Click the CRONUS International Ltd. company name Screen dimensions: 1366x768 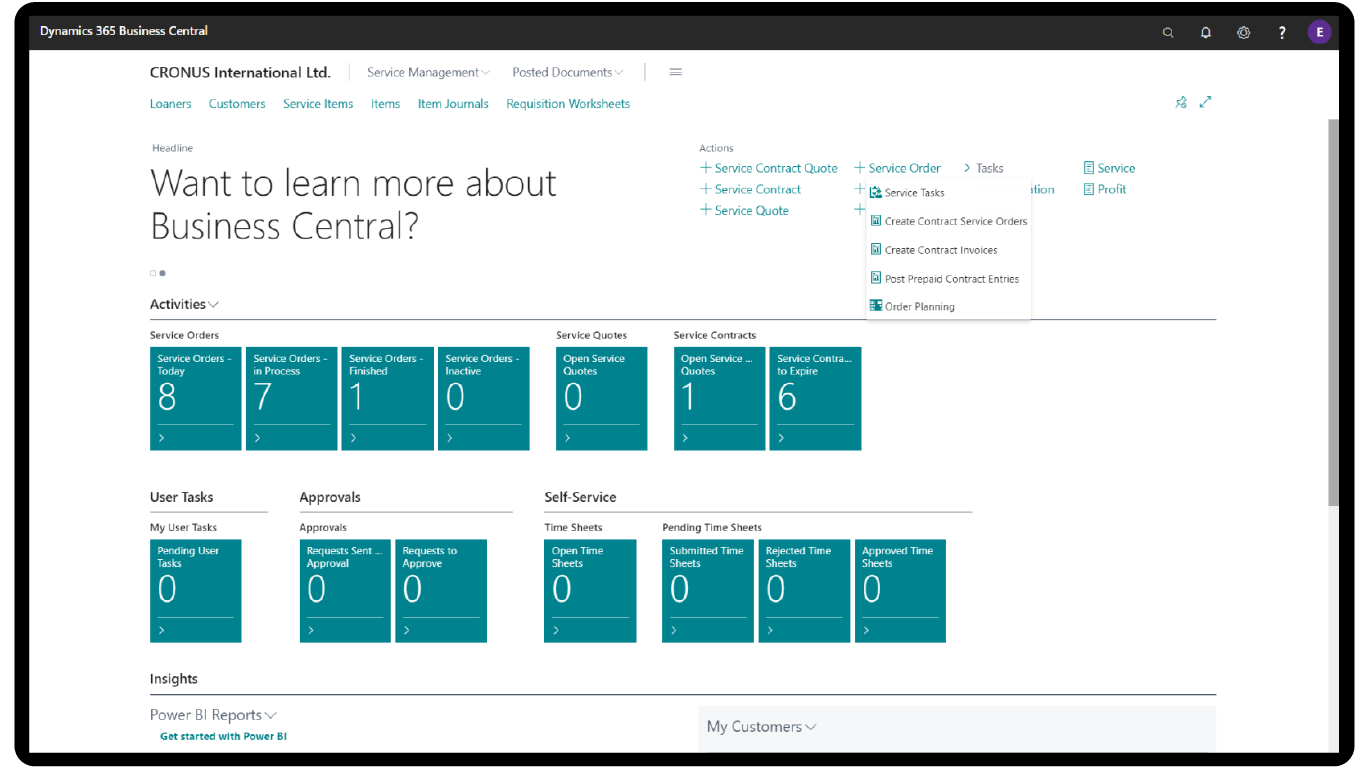coord(240,72)
